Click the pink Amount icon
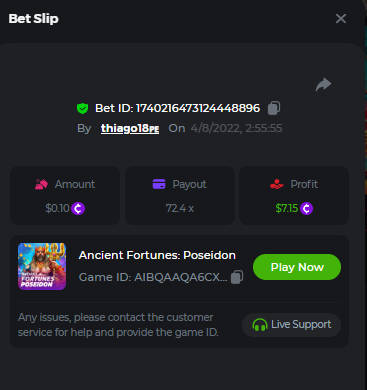Screen dimensions: 367x390 [x=41, y=184]
